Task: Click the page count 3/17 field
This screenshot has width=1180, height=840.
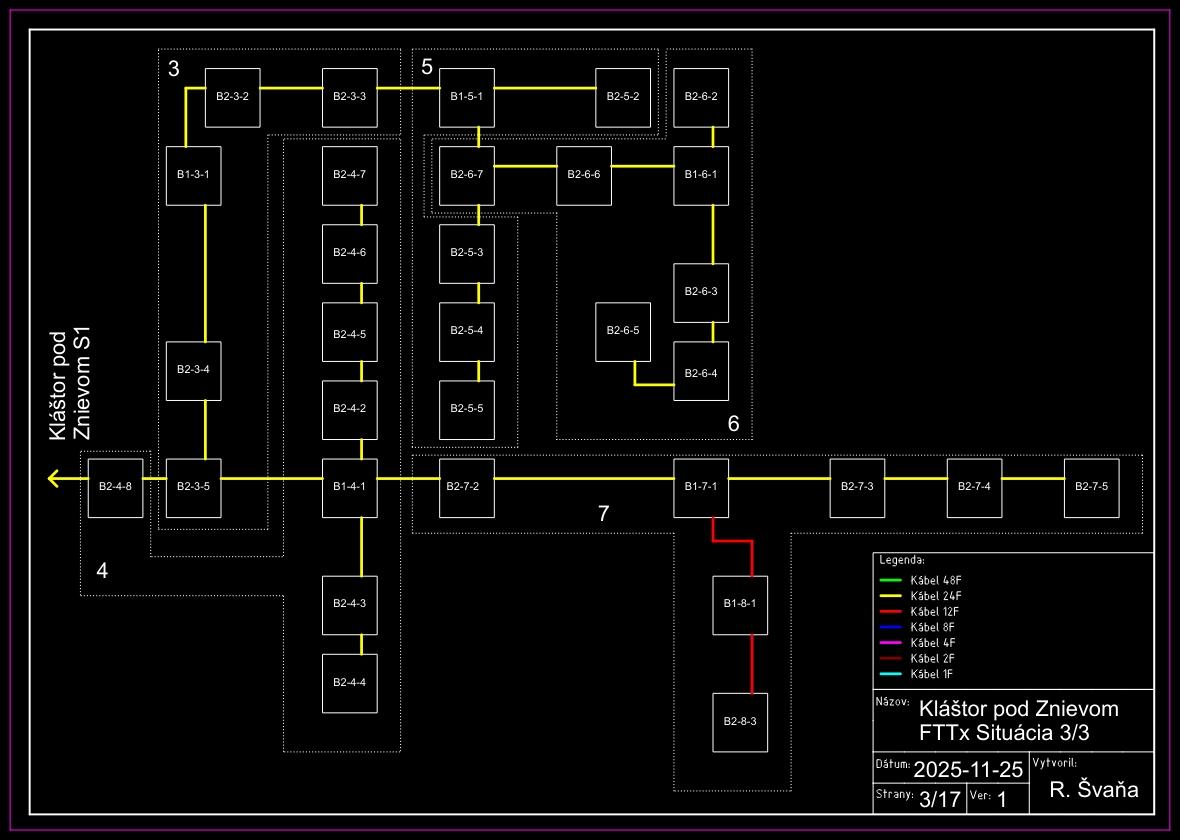Action: pos(939,799)
